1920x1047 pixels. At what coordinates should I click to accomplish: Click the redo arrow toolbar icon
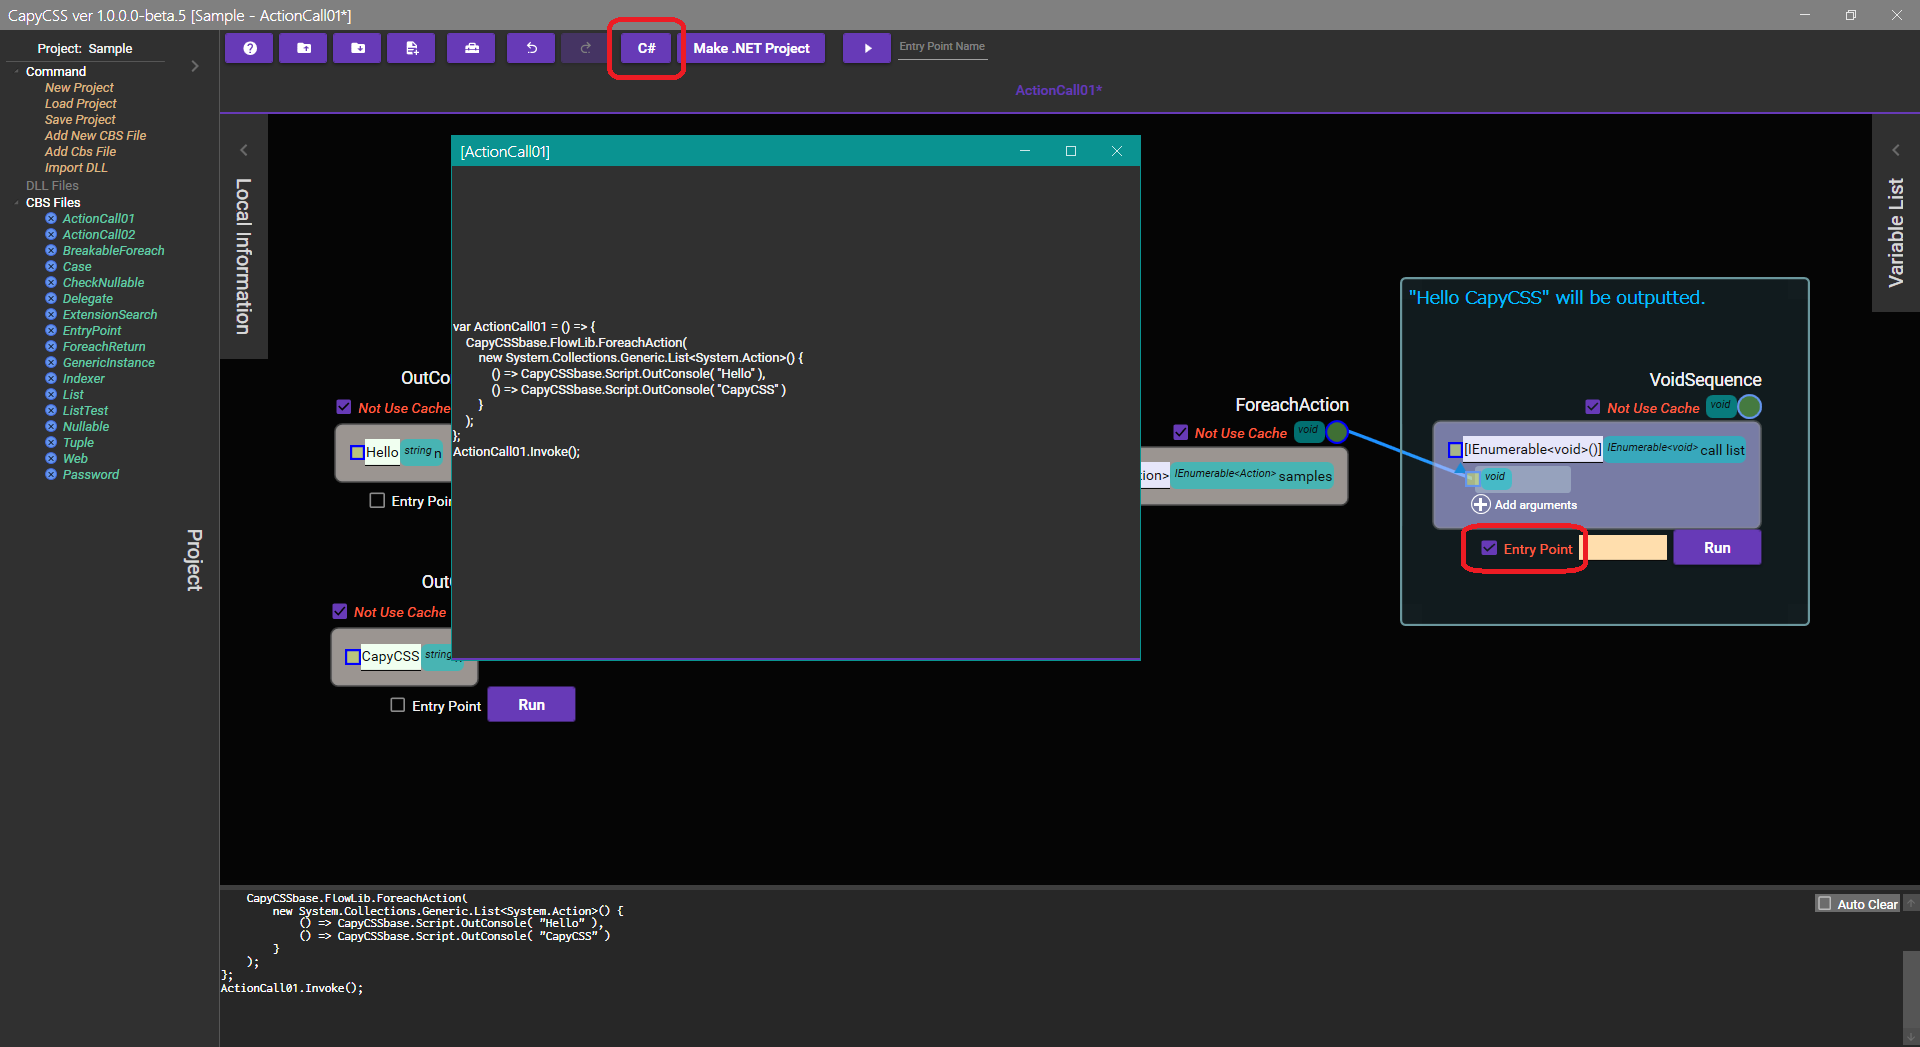[585, 48]
